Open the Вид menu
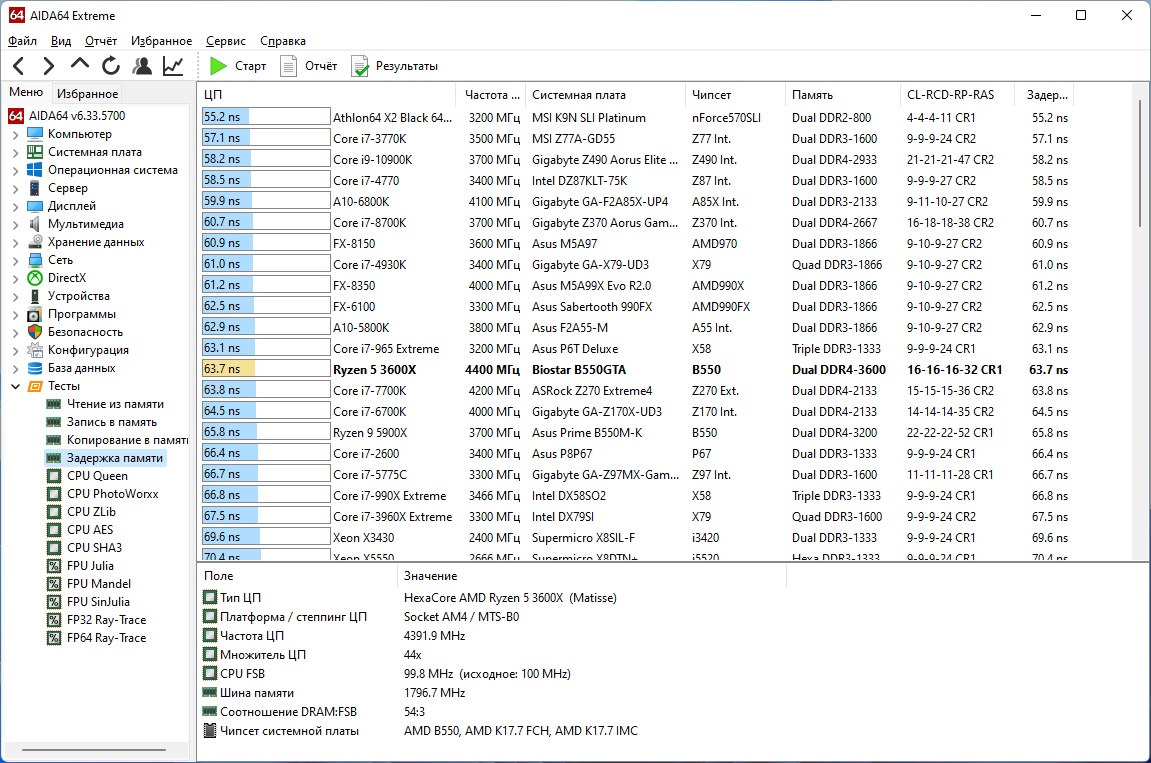Viewport: 1151px width, 763px height. tap(61, 41)
